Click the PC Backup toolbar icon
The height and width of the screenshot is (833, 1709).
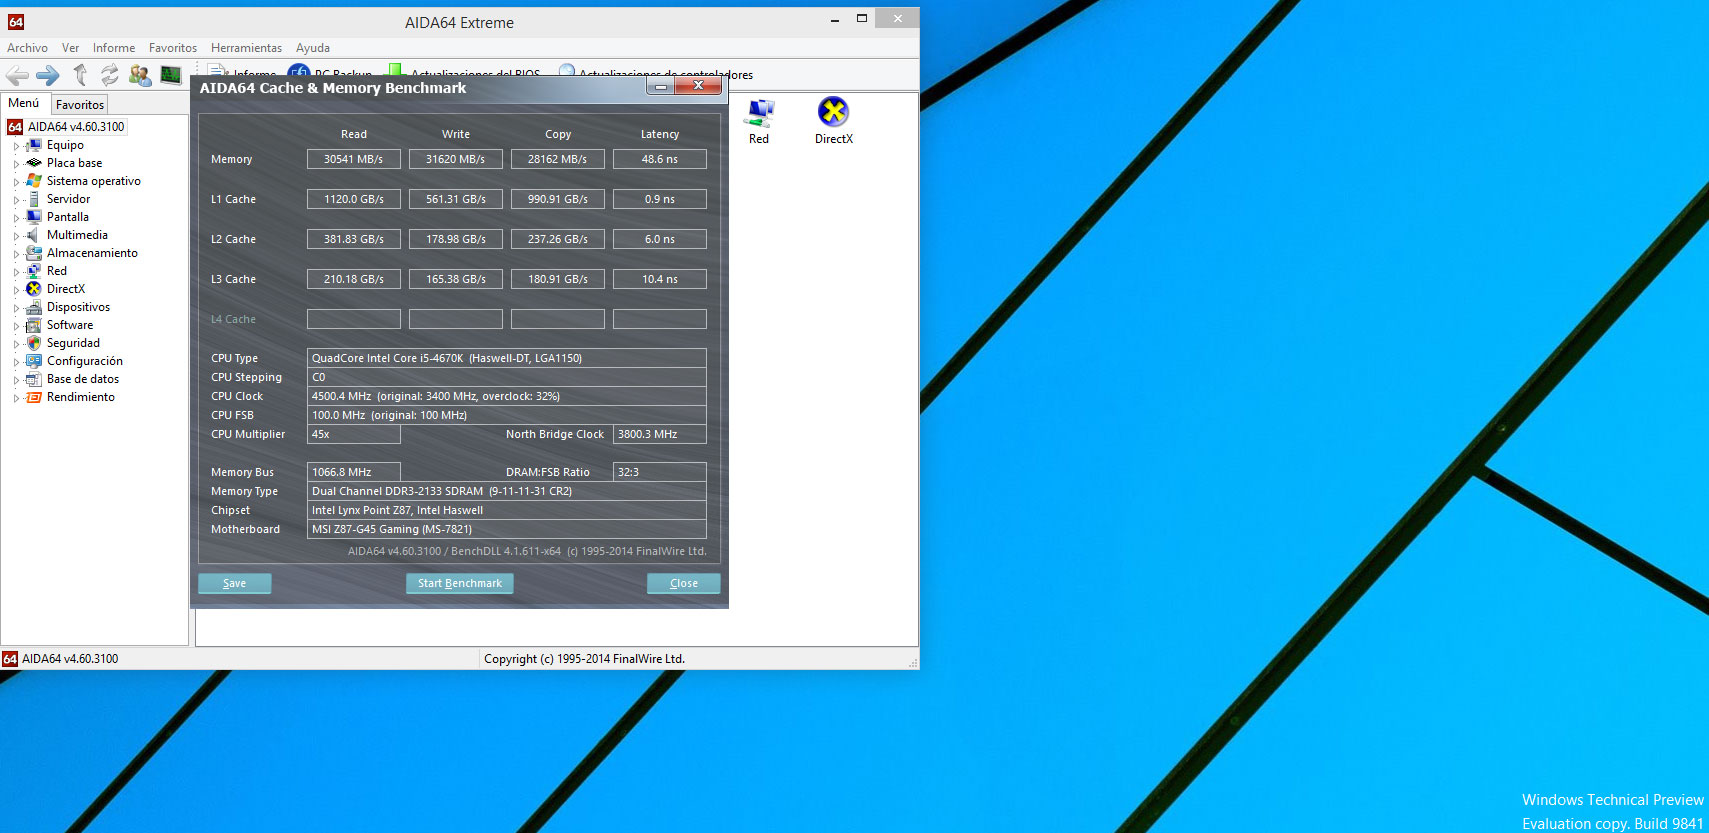point(298,71)
